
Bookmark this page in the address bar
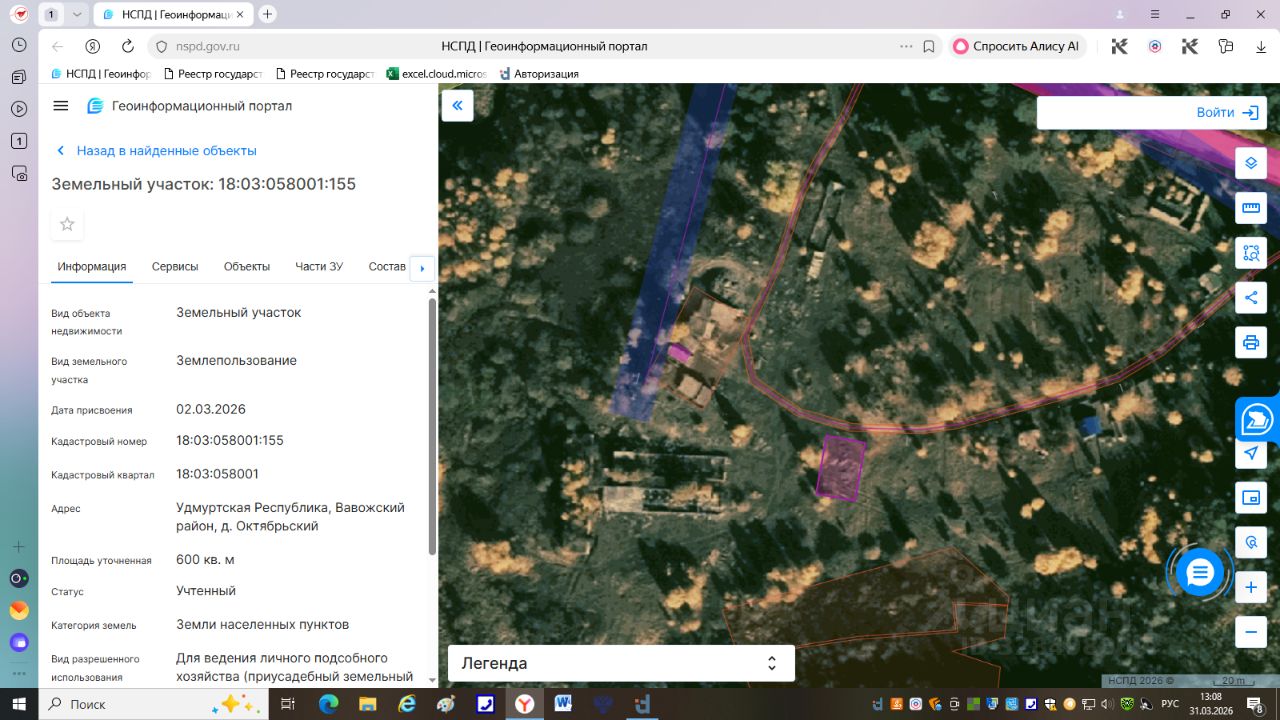tap(929, 46)
